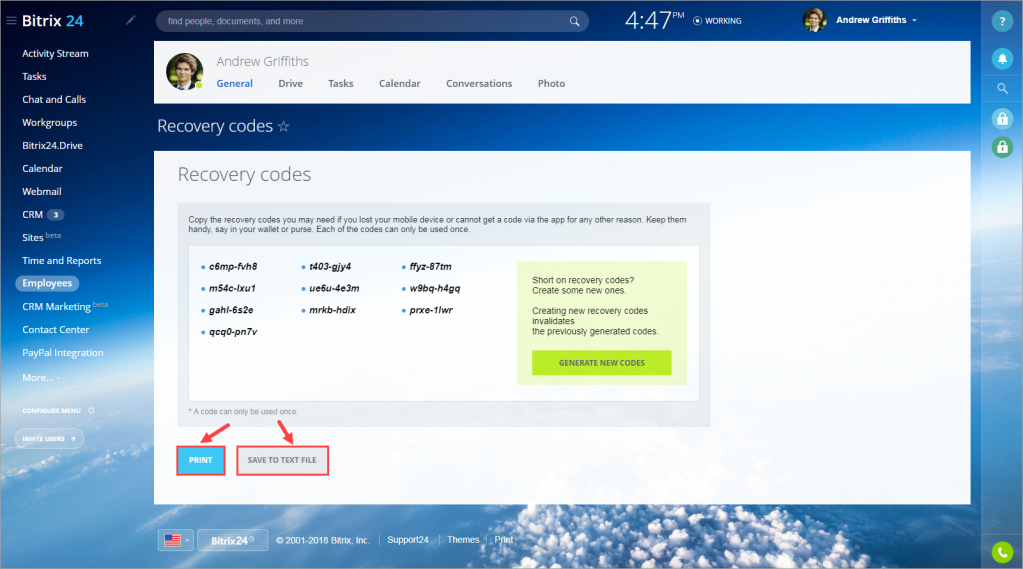The width and height of the screenshot is (1023, 569).
Task: Click recovery code w9bq-h4gq
Action: click(x=435, y=288)
